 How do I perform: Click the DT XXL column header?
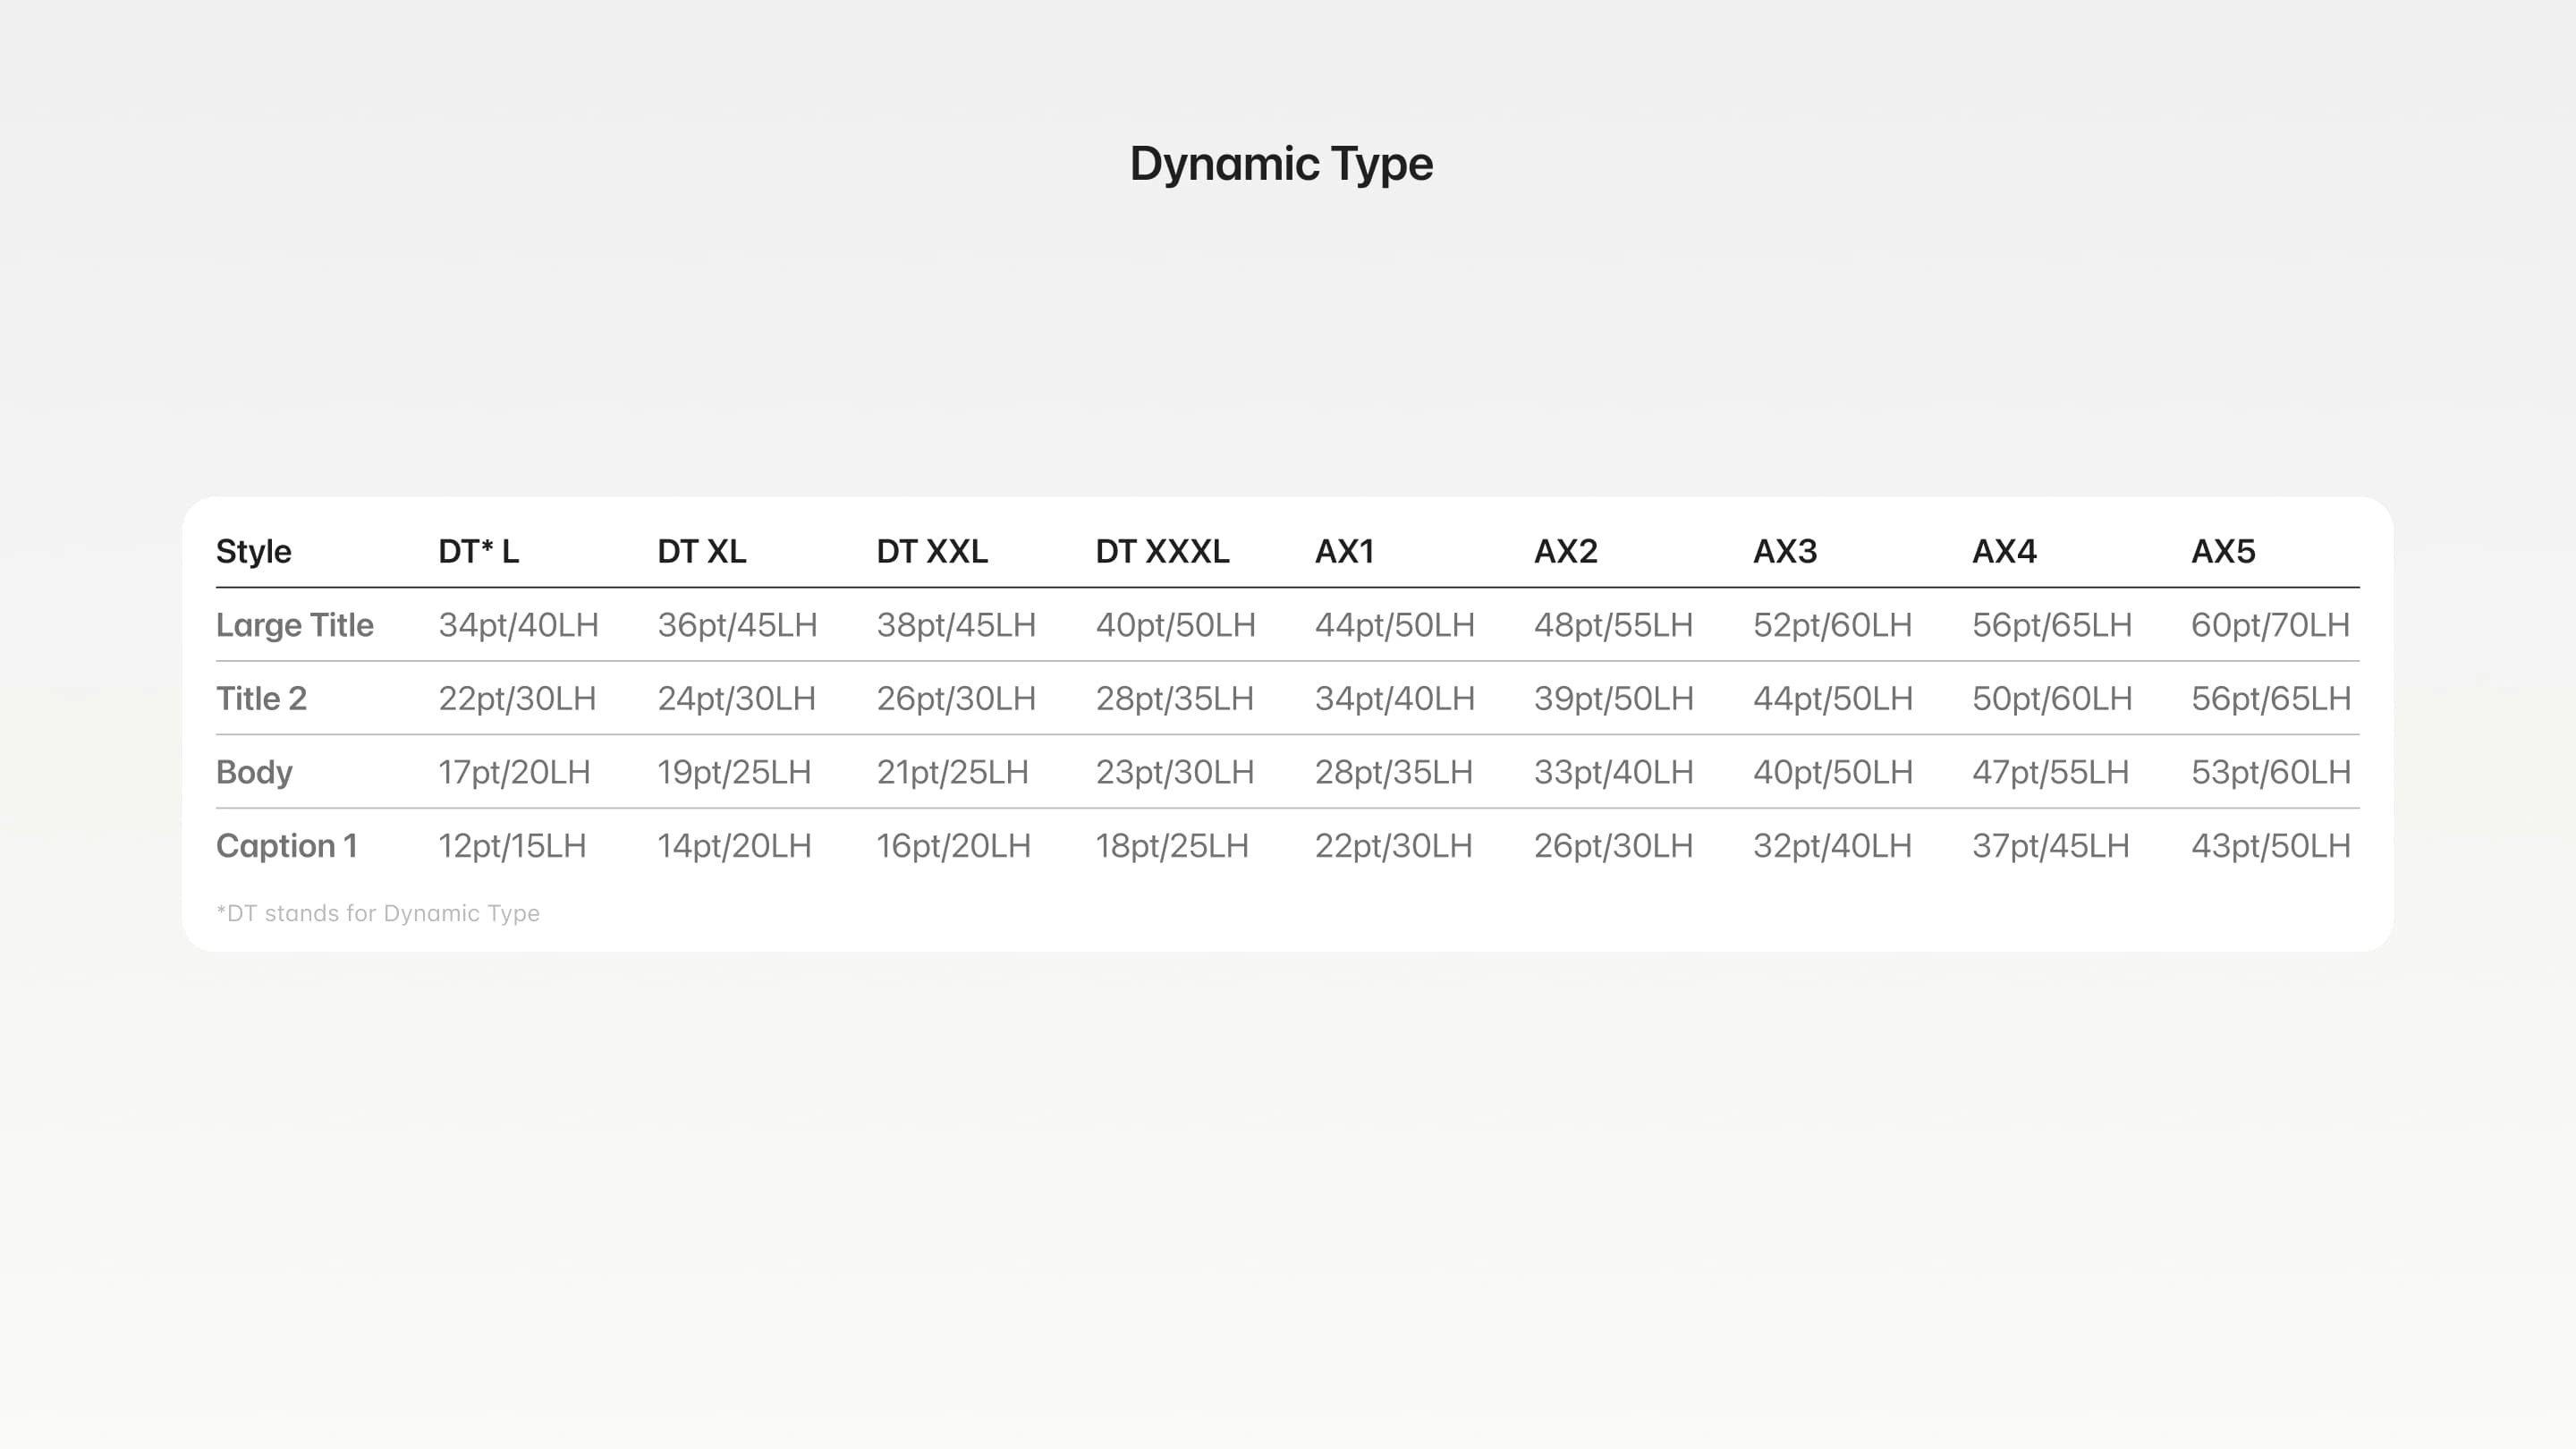coord(932,551)
